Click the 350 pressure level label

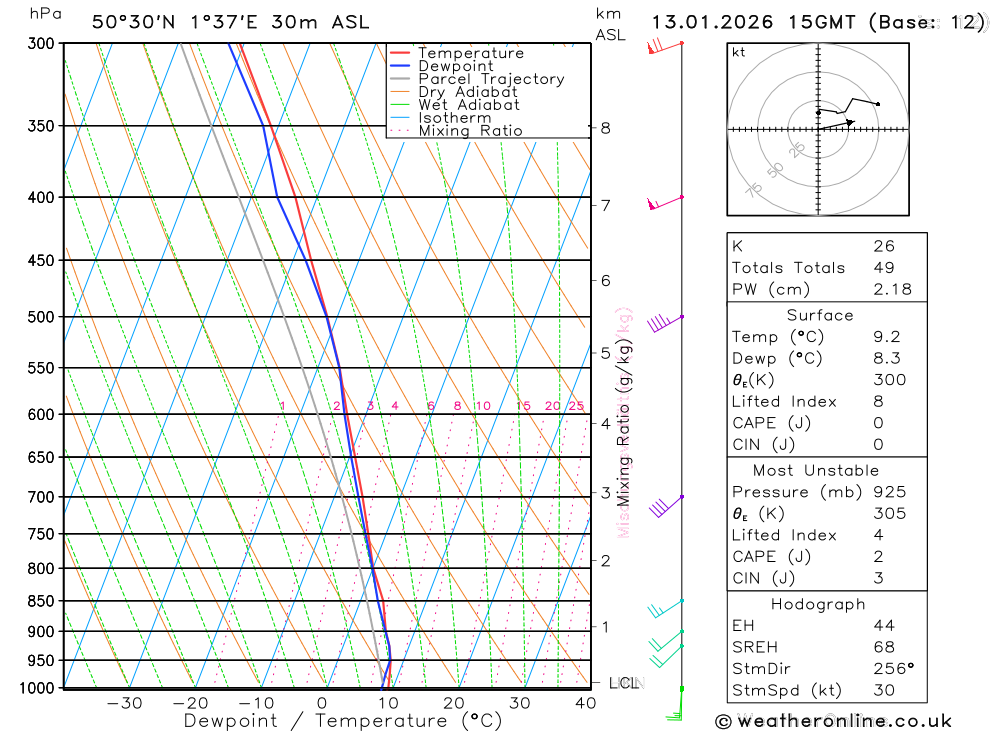(41, 126)
